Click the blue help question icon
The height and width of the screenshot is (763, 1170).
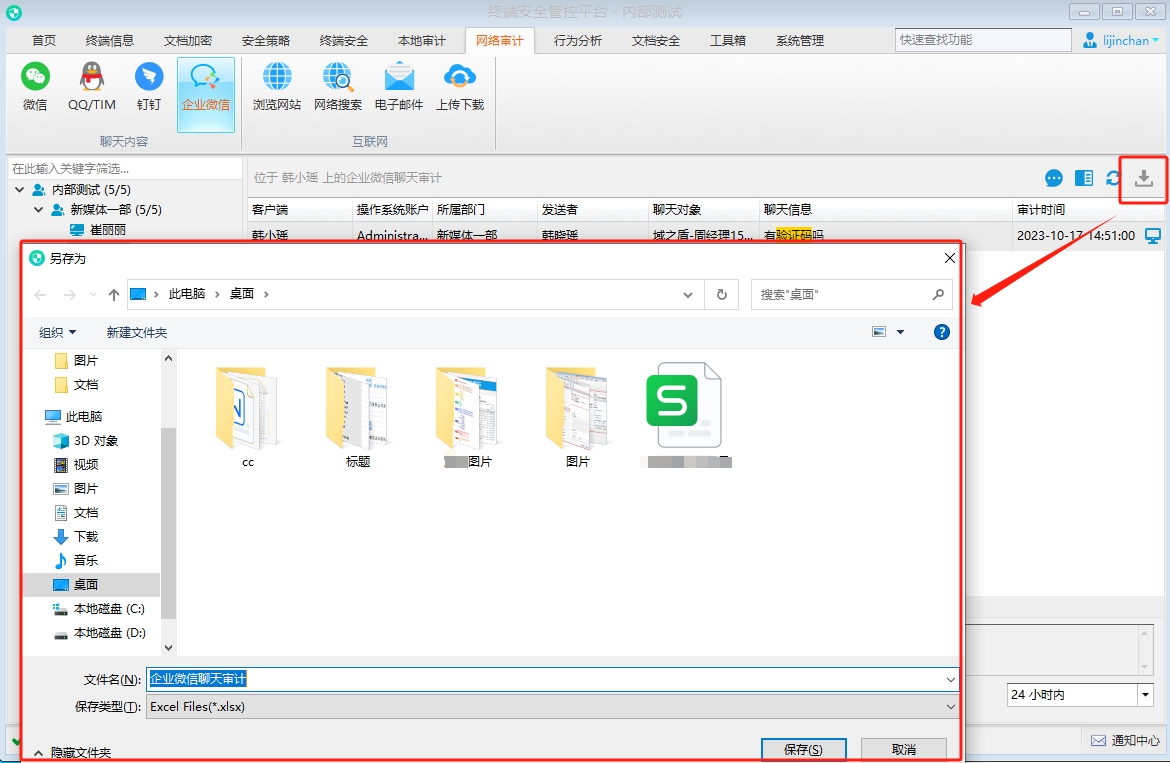pyautogui.click(x=942, y=332)
